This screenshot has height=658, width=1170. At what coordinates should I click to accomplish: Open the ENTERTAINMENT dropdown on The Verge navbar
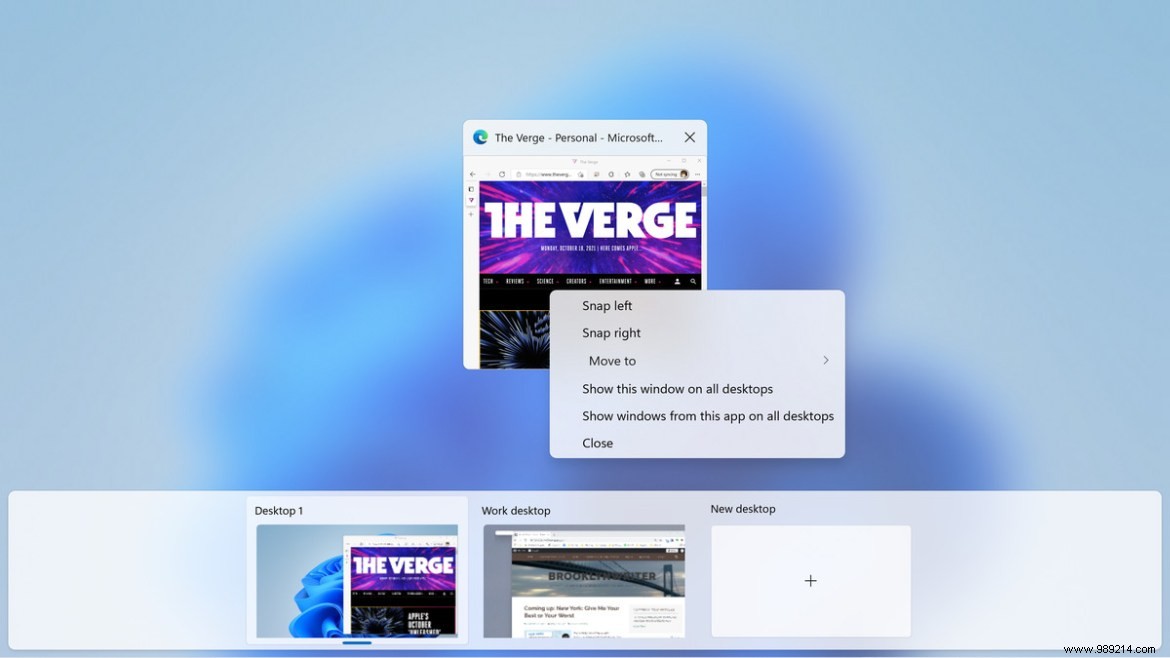[x=615, y=281]
